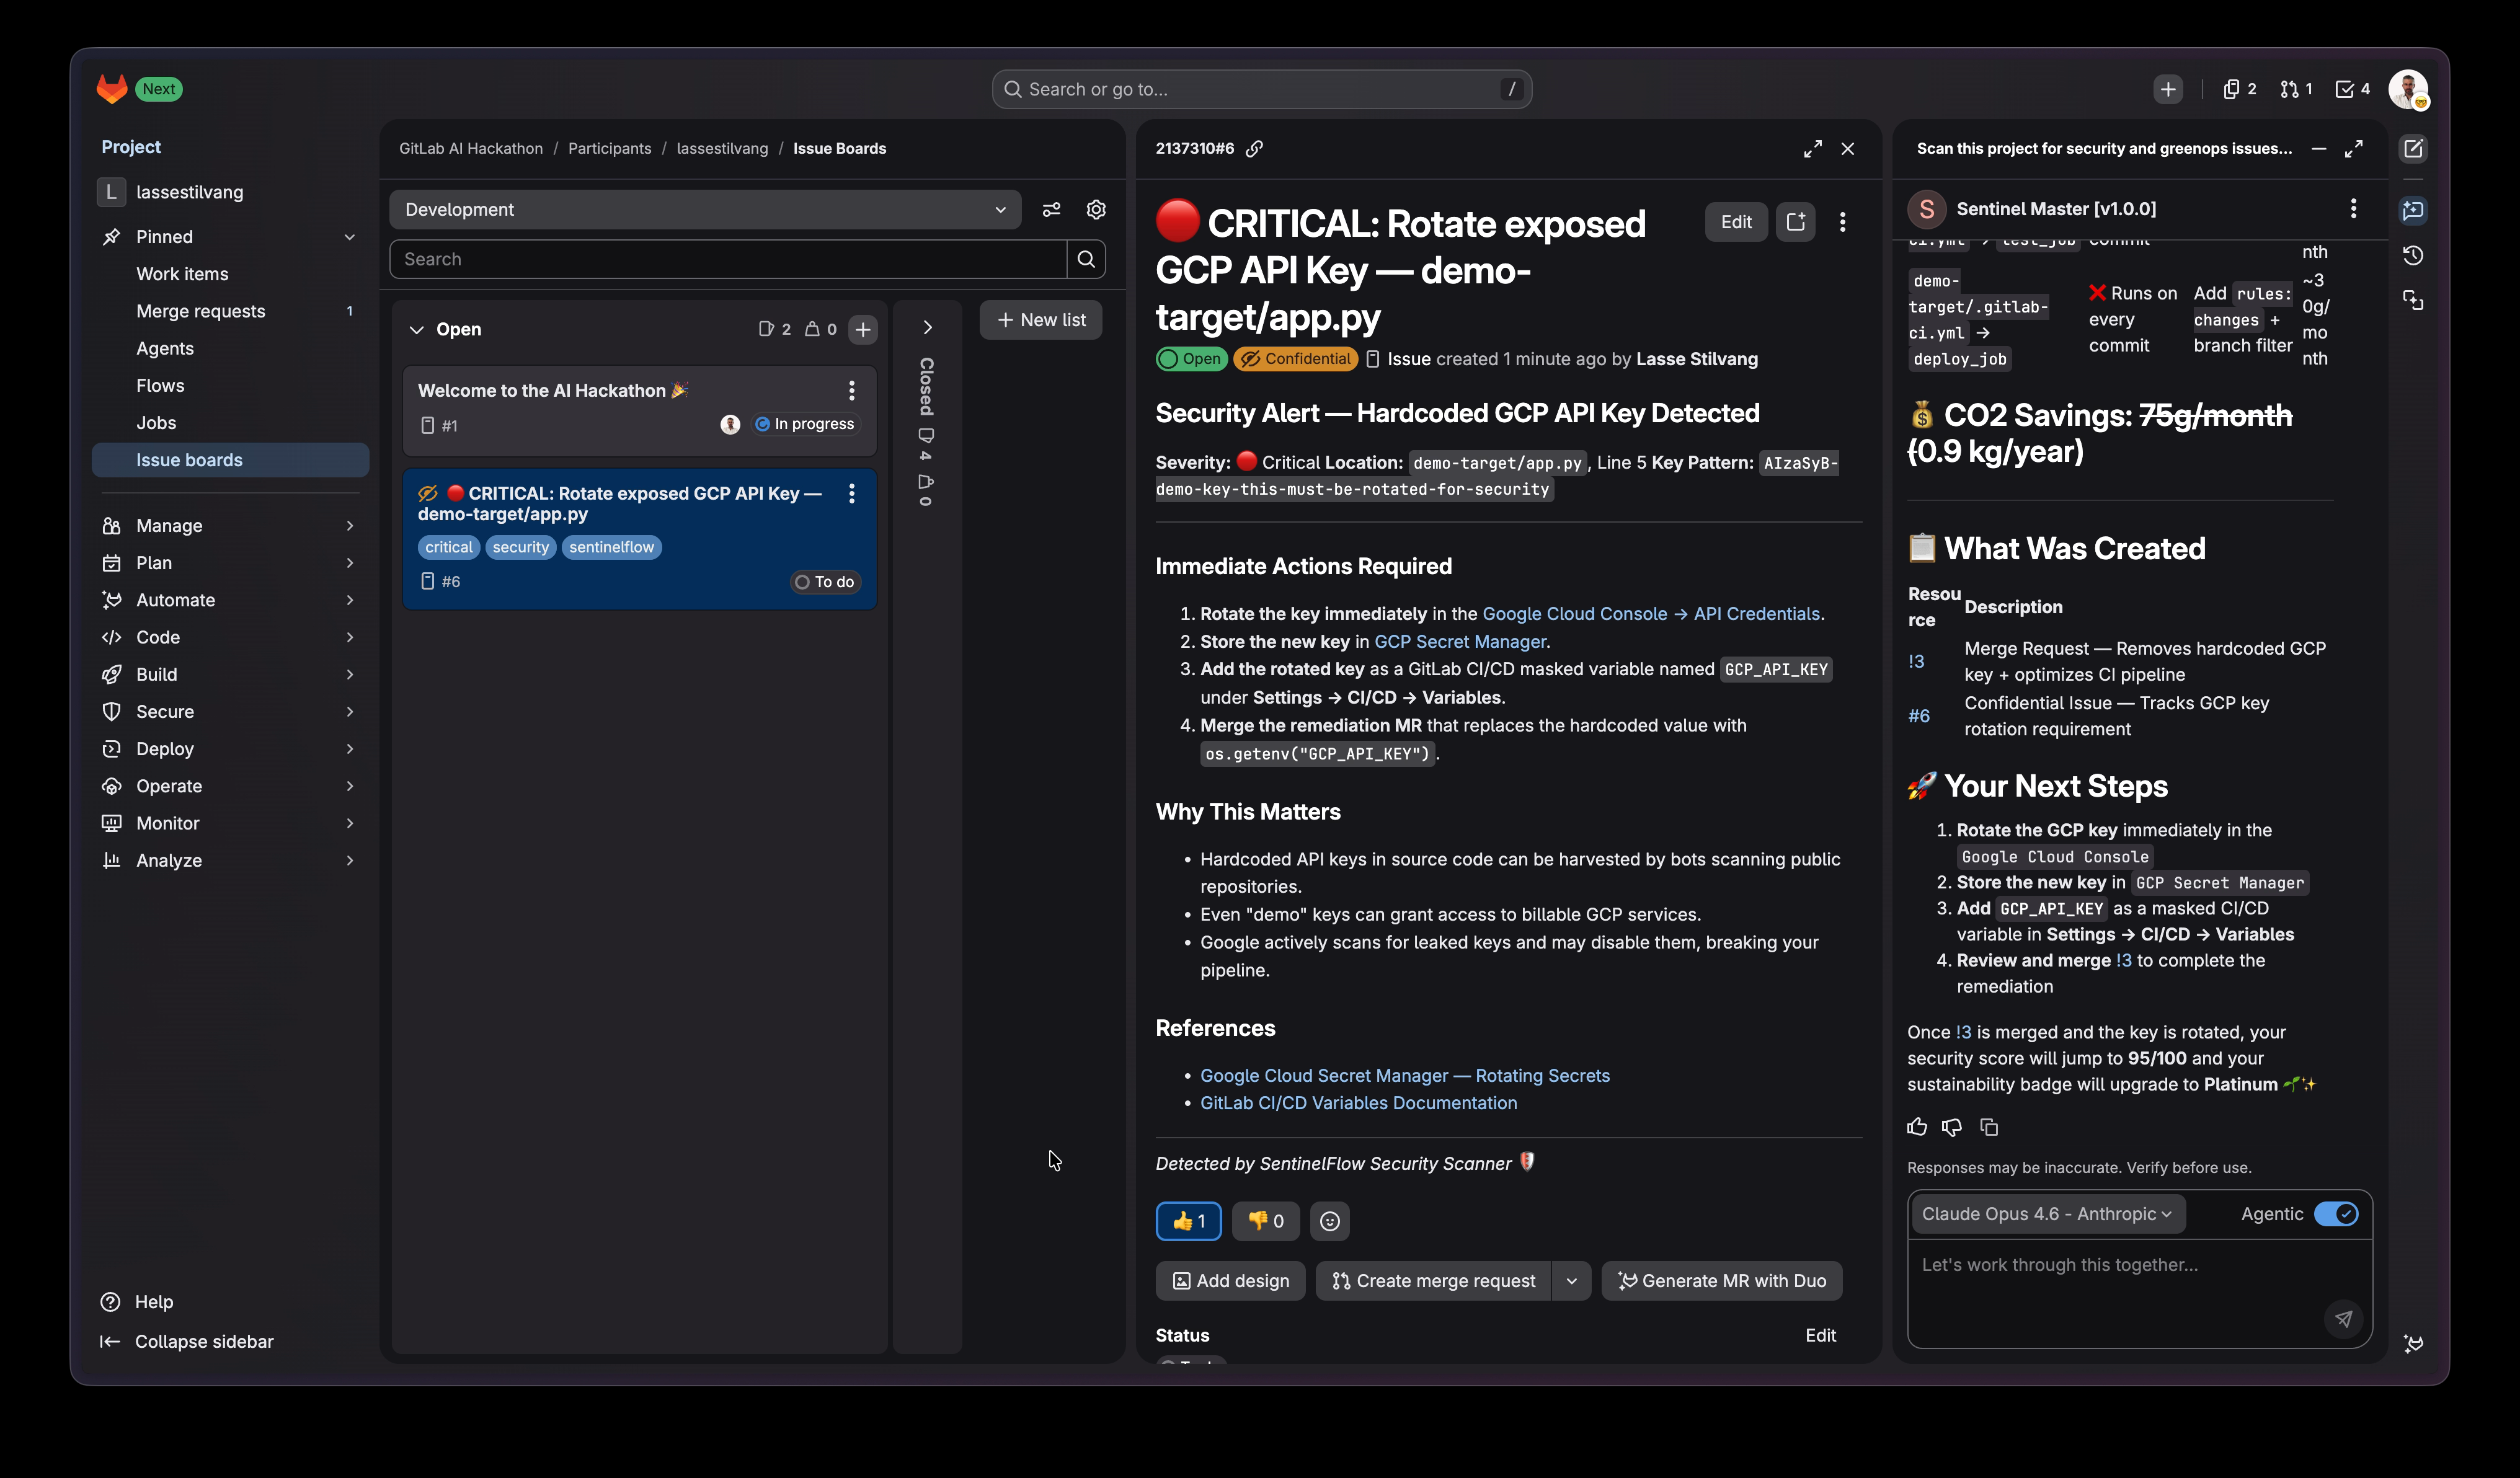
Task: Give thumbs up to Duo response
Action: click(x=1917, y=1127)
